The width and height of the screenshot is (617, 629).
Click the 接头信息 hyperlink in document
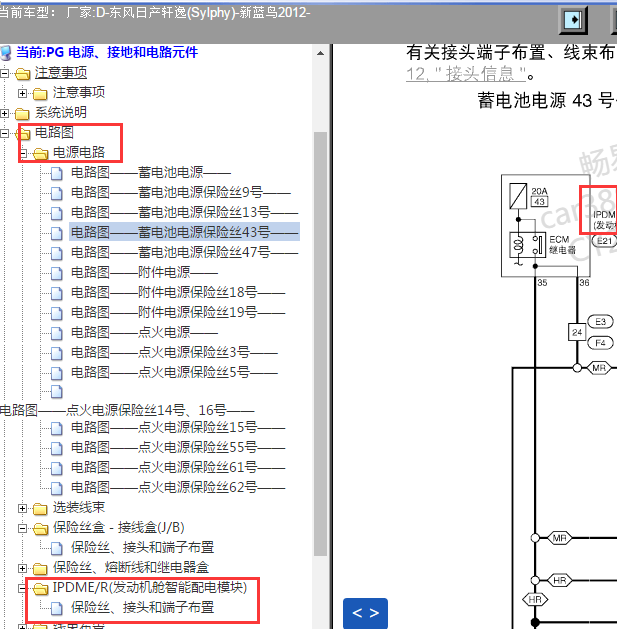click(x=466, y=74)
